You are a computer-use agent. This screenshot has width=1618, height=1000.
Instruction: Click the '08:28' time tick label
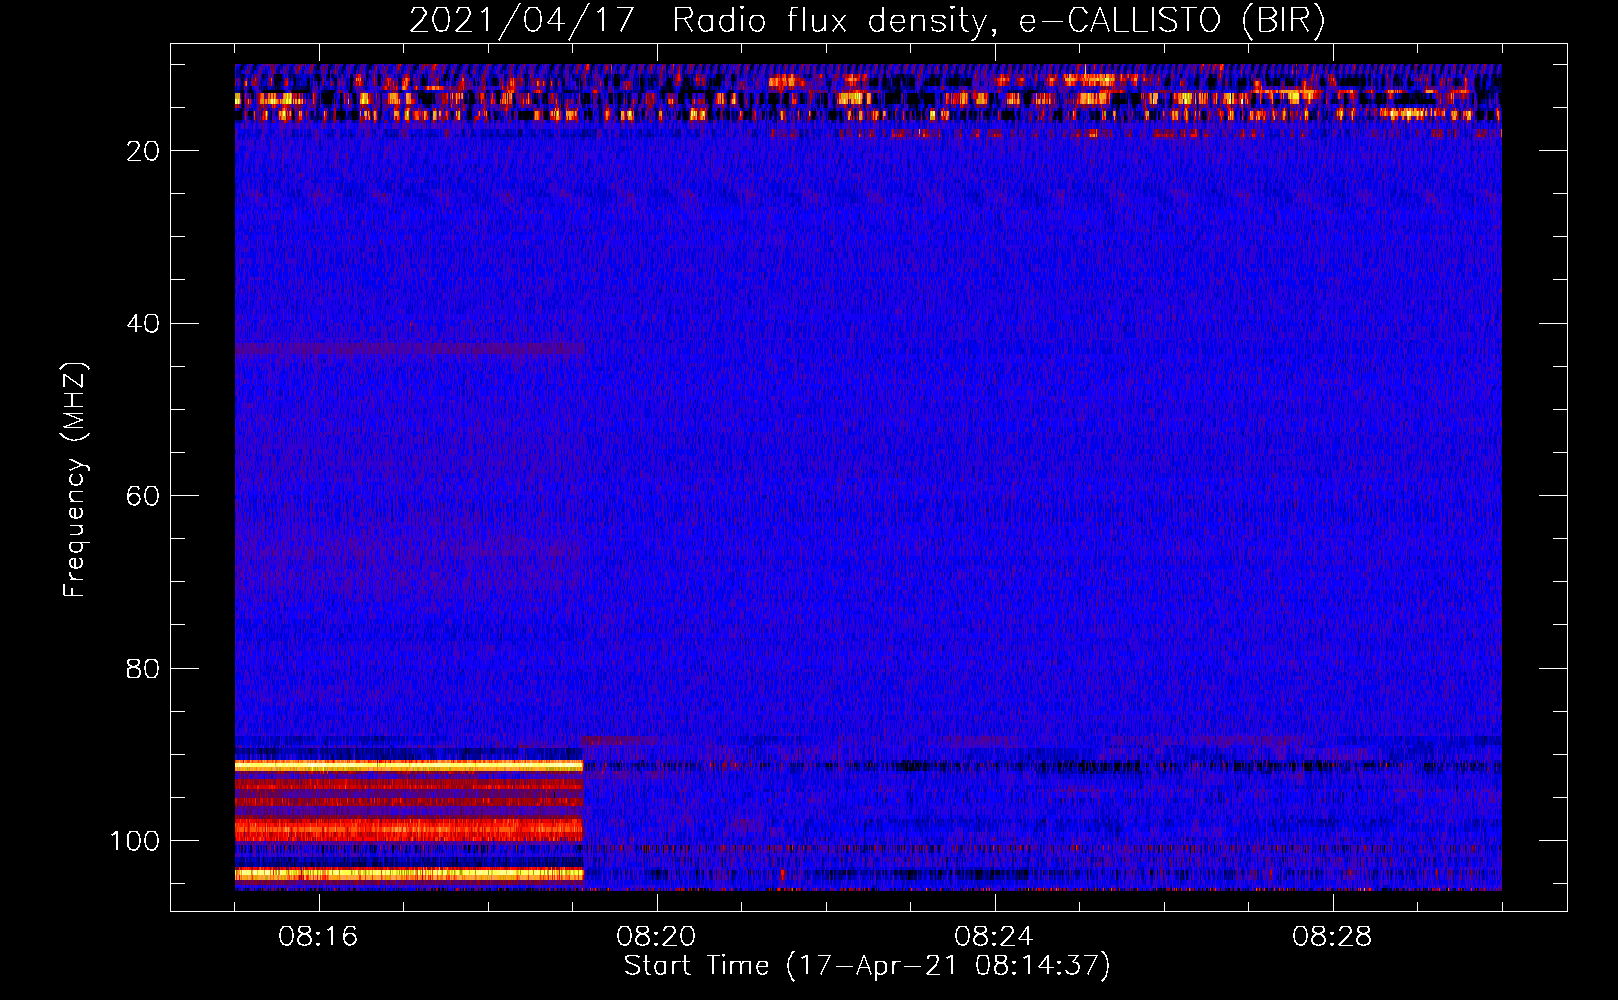[1332, 937]
